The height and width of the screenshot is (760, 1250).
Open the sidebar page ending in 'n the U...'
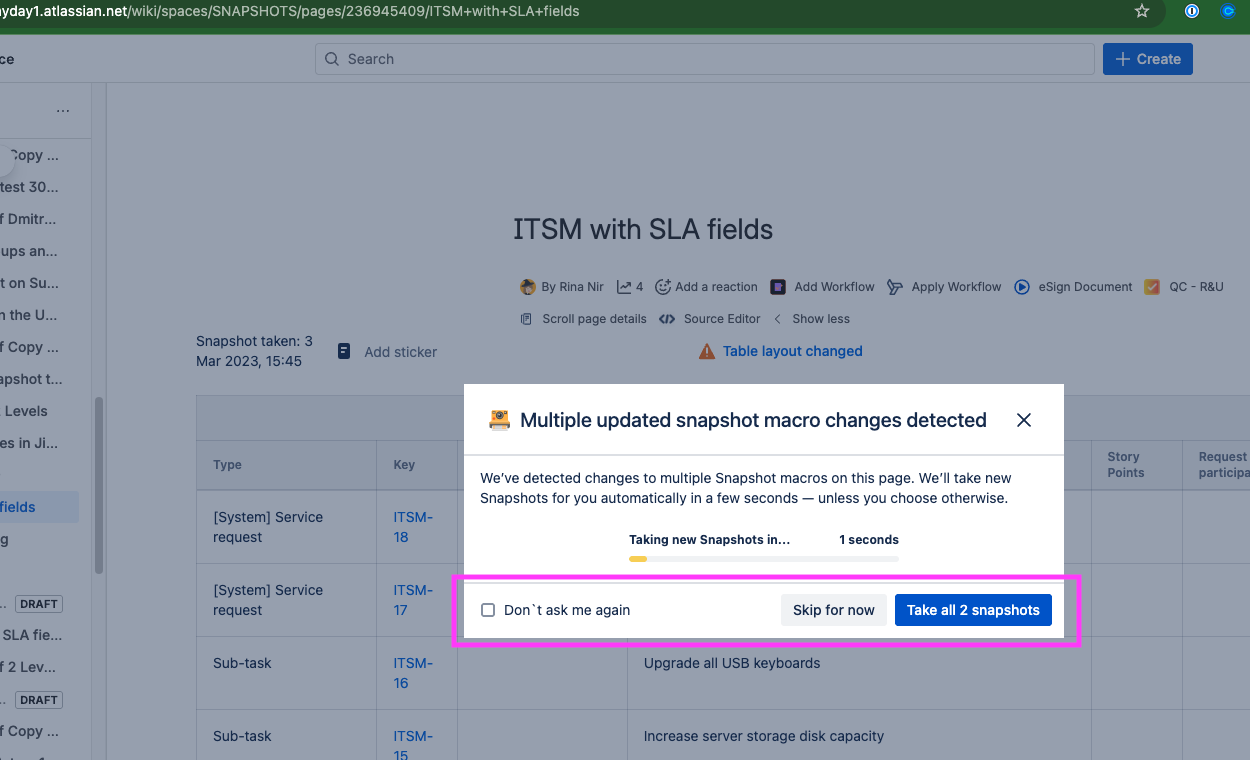29,315
